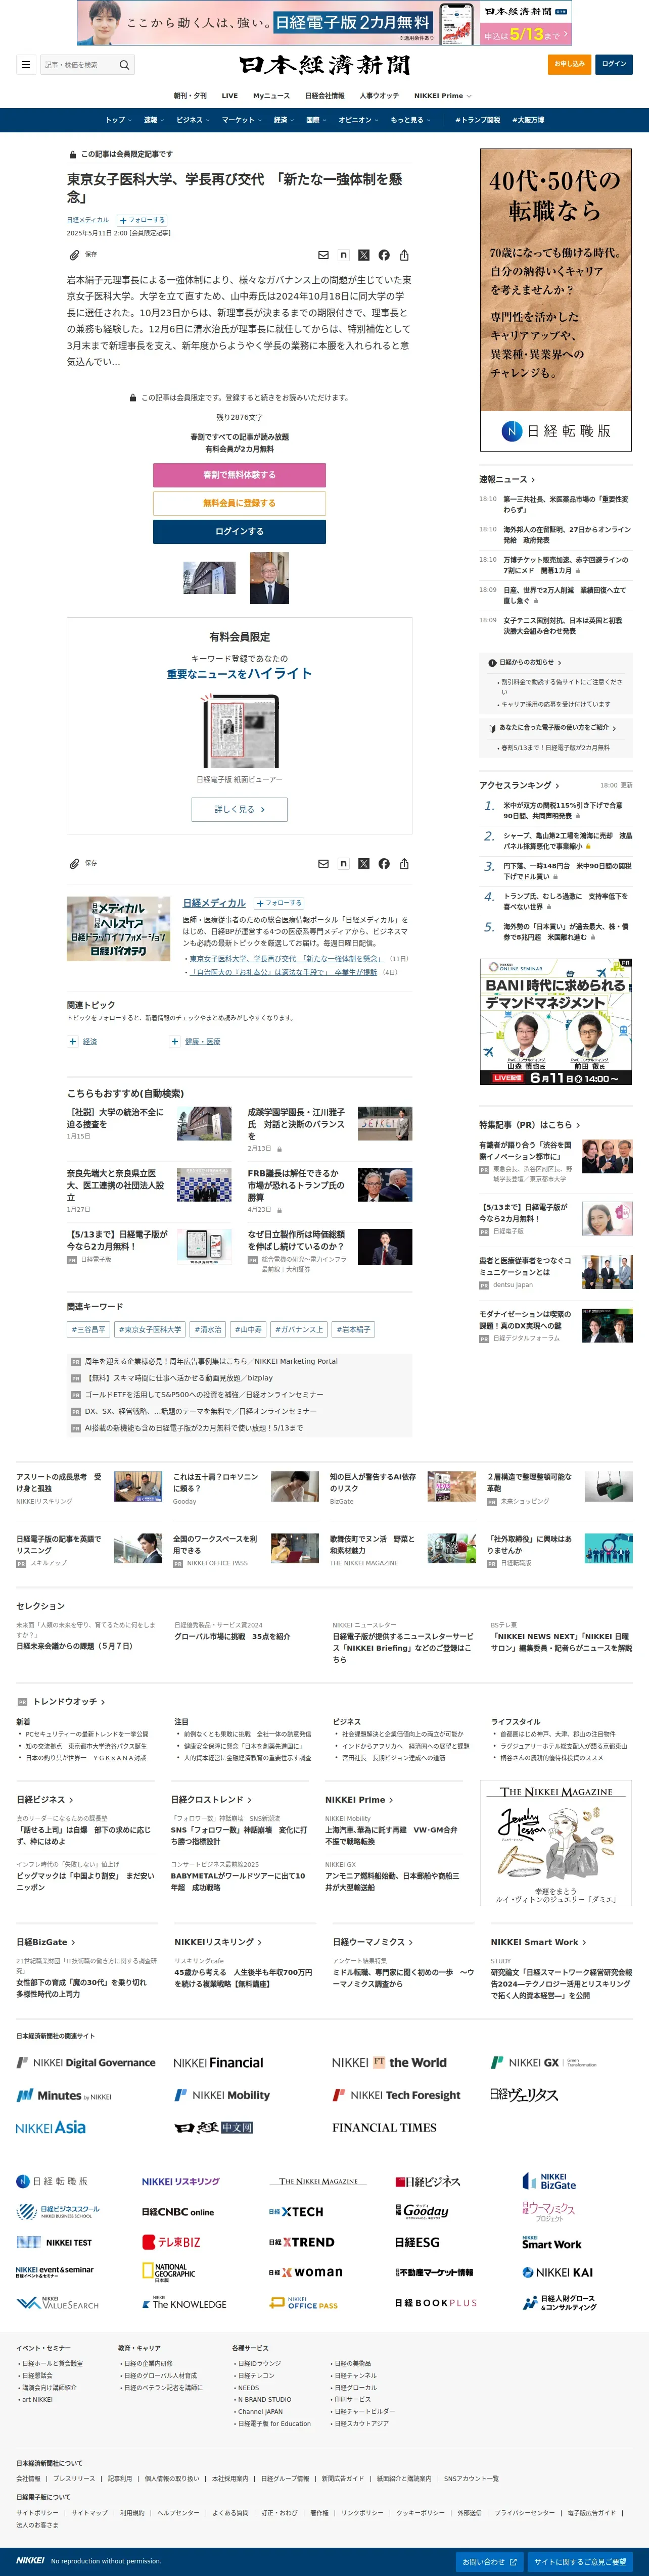Image resolution: width=649 pixels, height=2576 pixels.
Task: Open the 人事ウオッチ menu item
Action: click(379, 96)
